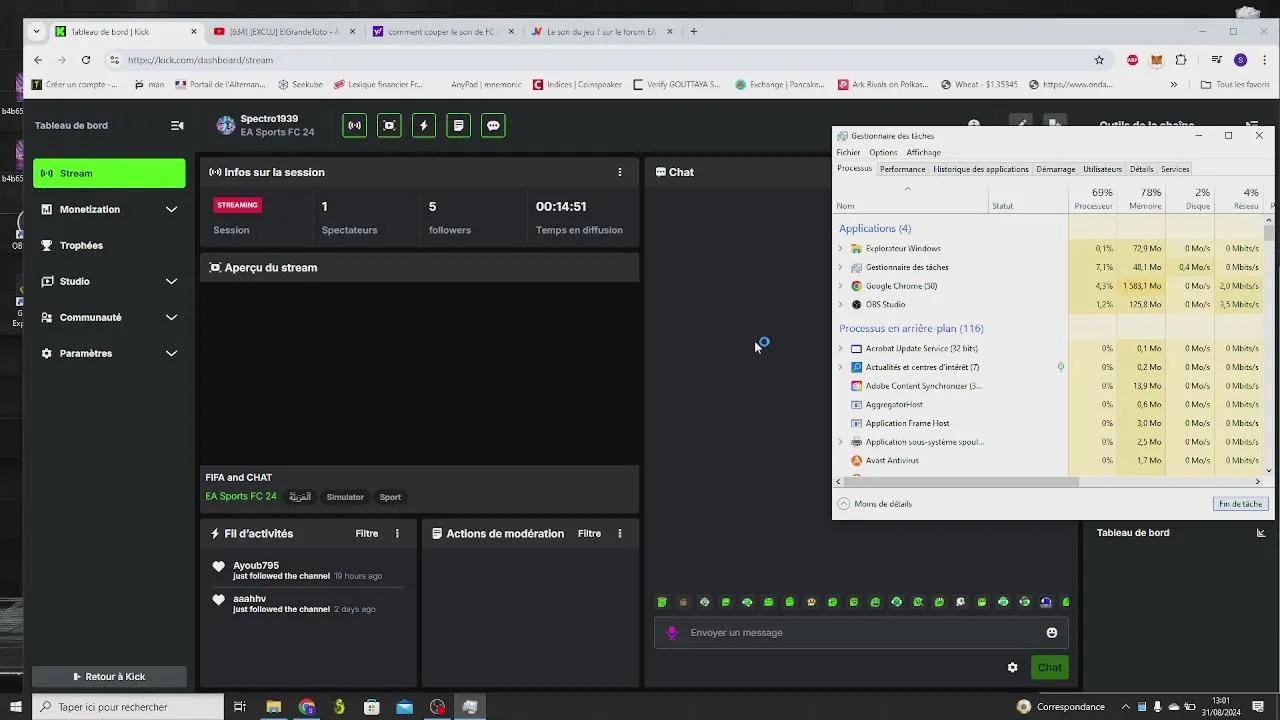Click the moderation notes icon button in header
This screenshot has width=1280, height=720.
458,125
